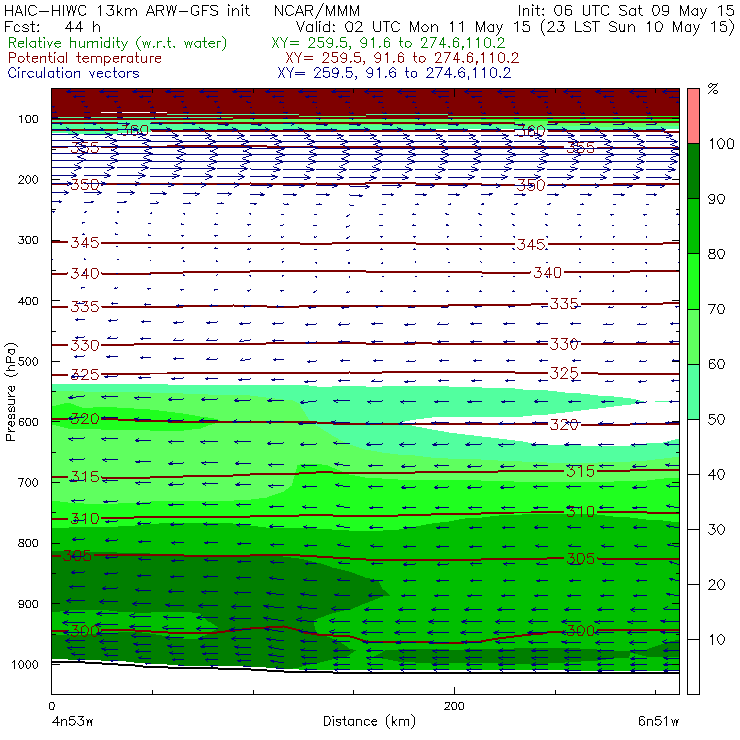This screenshot has height=740, width=740.
Task: Pick the 80–90% green color bar segment
Action: point(693,226)
